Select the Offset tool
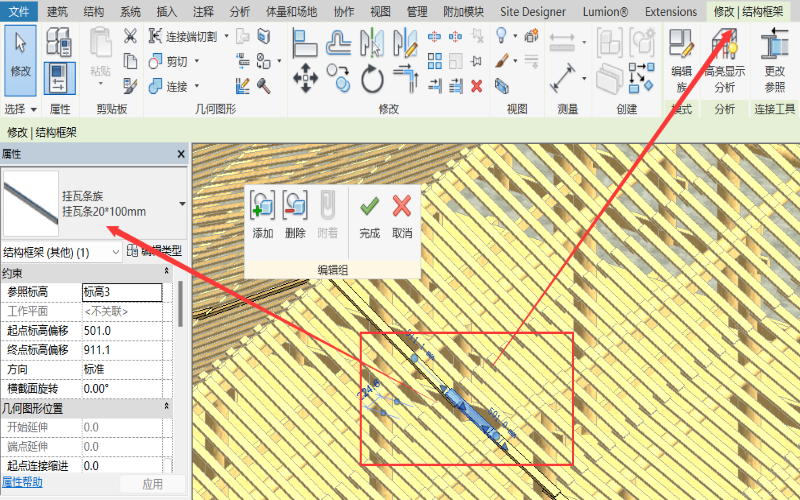The width and height of the screenshot is (800, 500). tap(339, 43)
